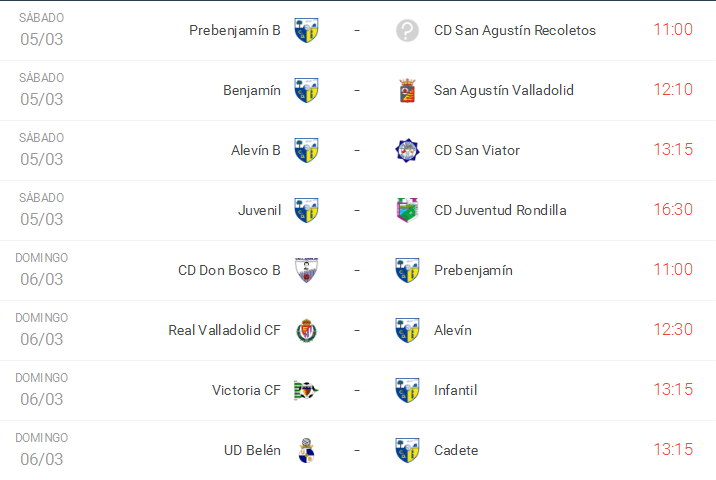This screenshot has width=716, height=480.
Task: Select the Victoria CF team name
Action: click(246, 390)
